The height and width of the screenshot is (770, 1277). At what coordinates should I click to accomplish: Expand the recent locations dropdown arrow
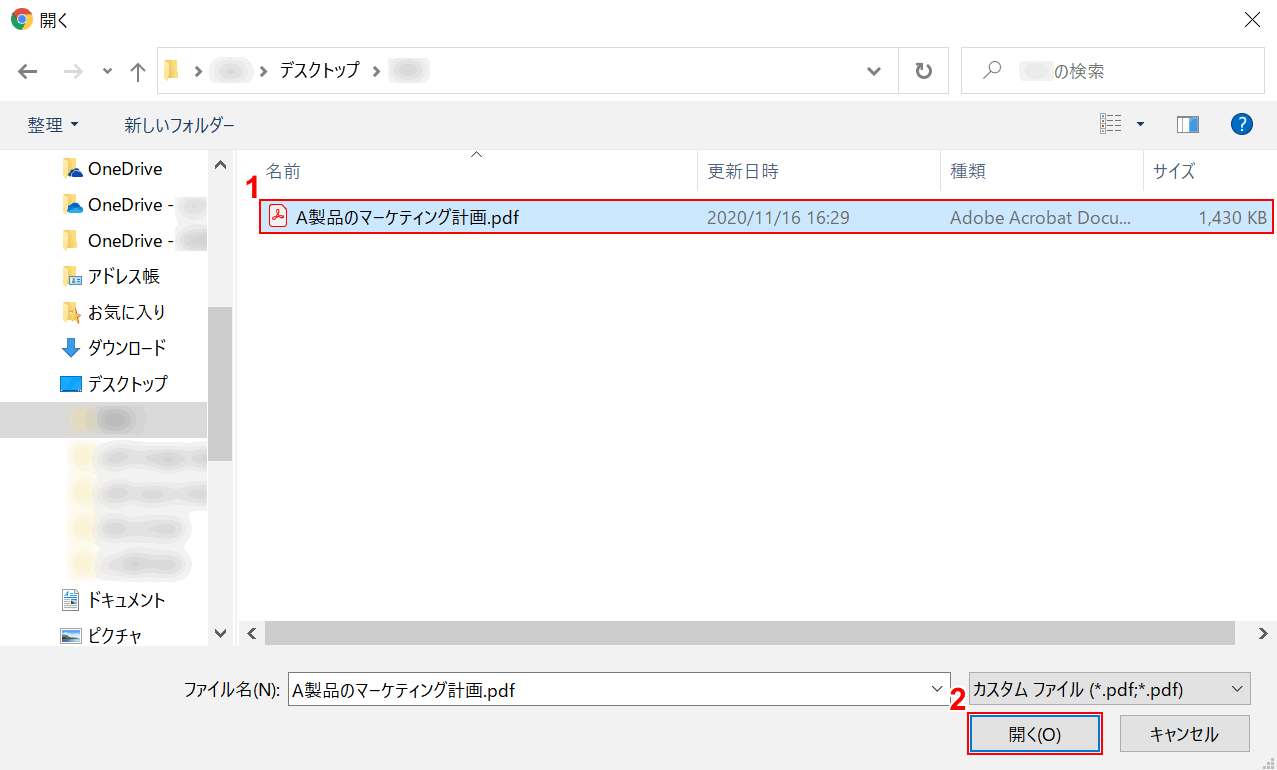(108, 71)
